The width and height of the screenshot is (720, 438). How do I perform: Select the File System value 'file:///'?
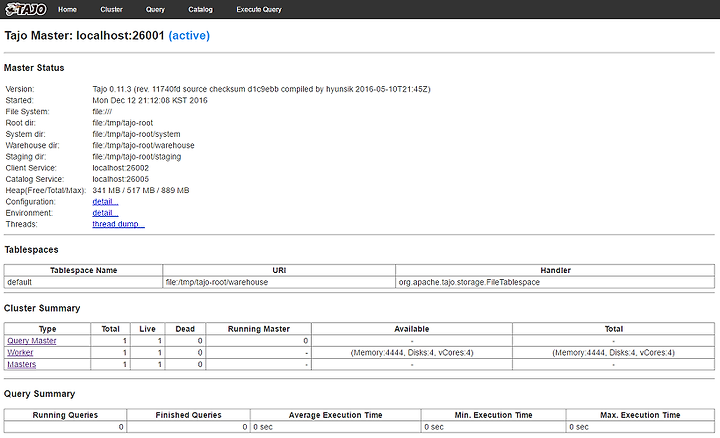pos(102,112)
